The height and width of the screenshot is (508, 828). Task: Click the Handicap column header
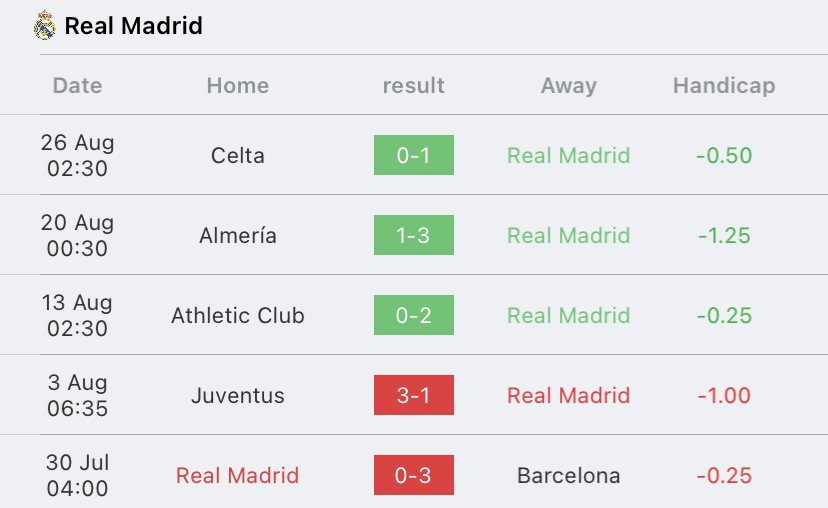pos(724,86)
